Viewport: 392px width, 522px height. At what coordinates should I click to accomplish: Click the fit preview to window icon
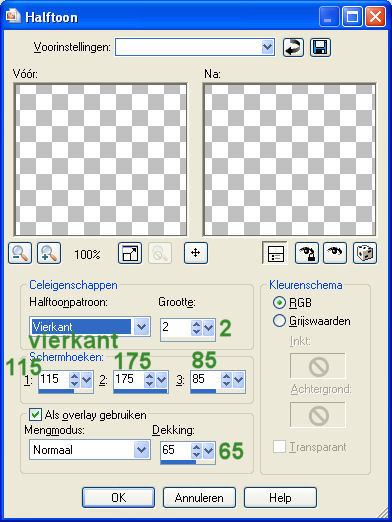130,253
